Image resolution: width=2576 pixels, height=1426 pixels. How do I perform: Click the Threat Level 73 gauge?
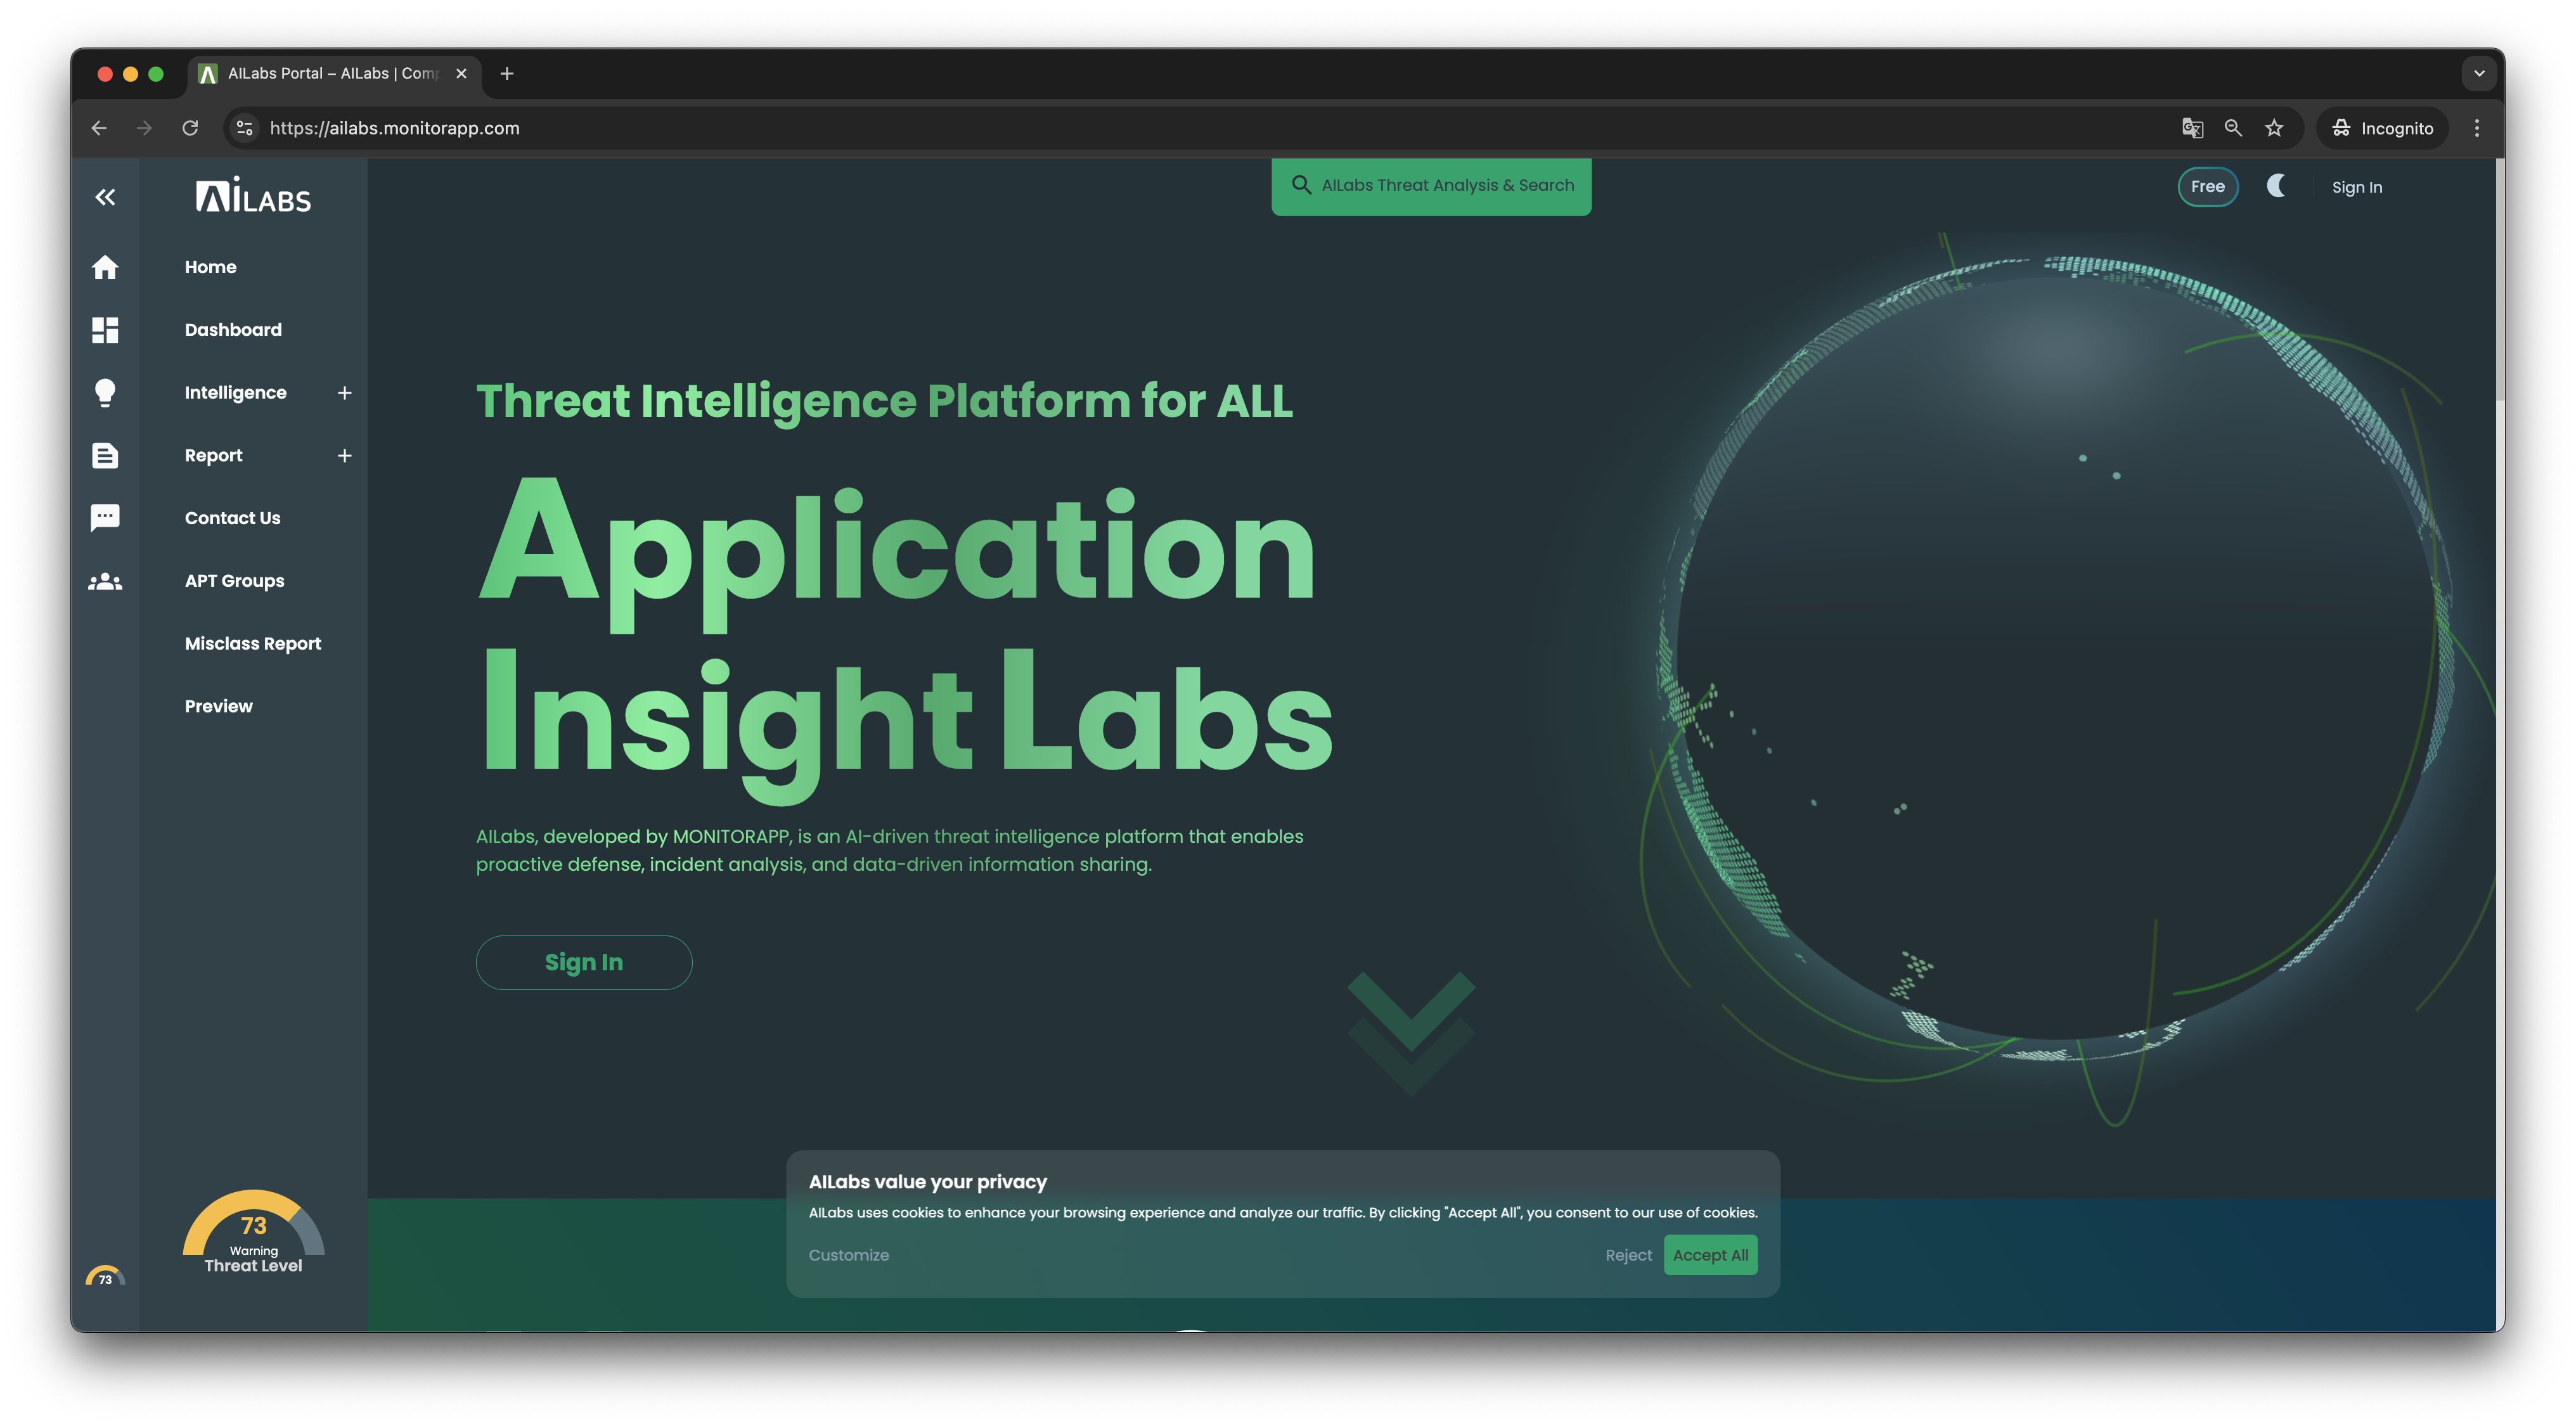[253, 1232]
